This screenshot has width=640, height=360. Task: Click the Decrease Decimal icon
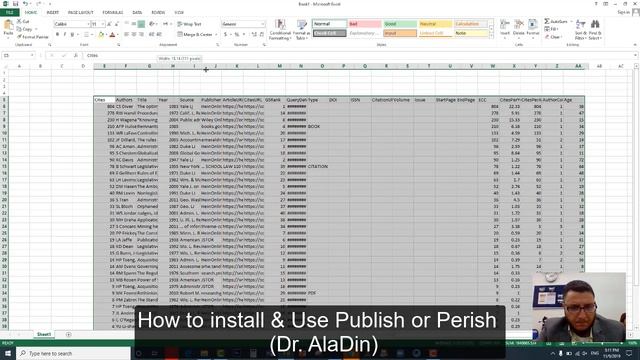(x=262, y=34)
